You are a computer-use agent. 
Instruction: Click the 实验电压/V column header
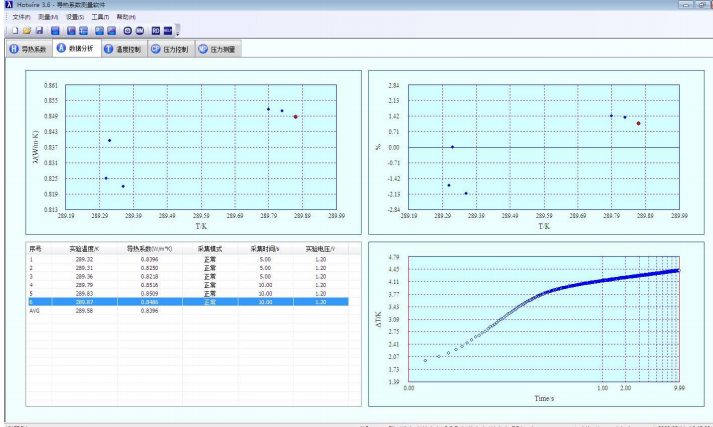[321, 249]
